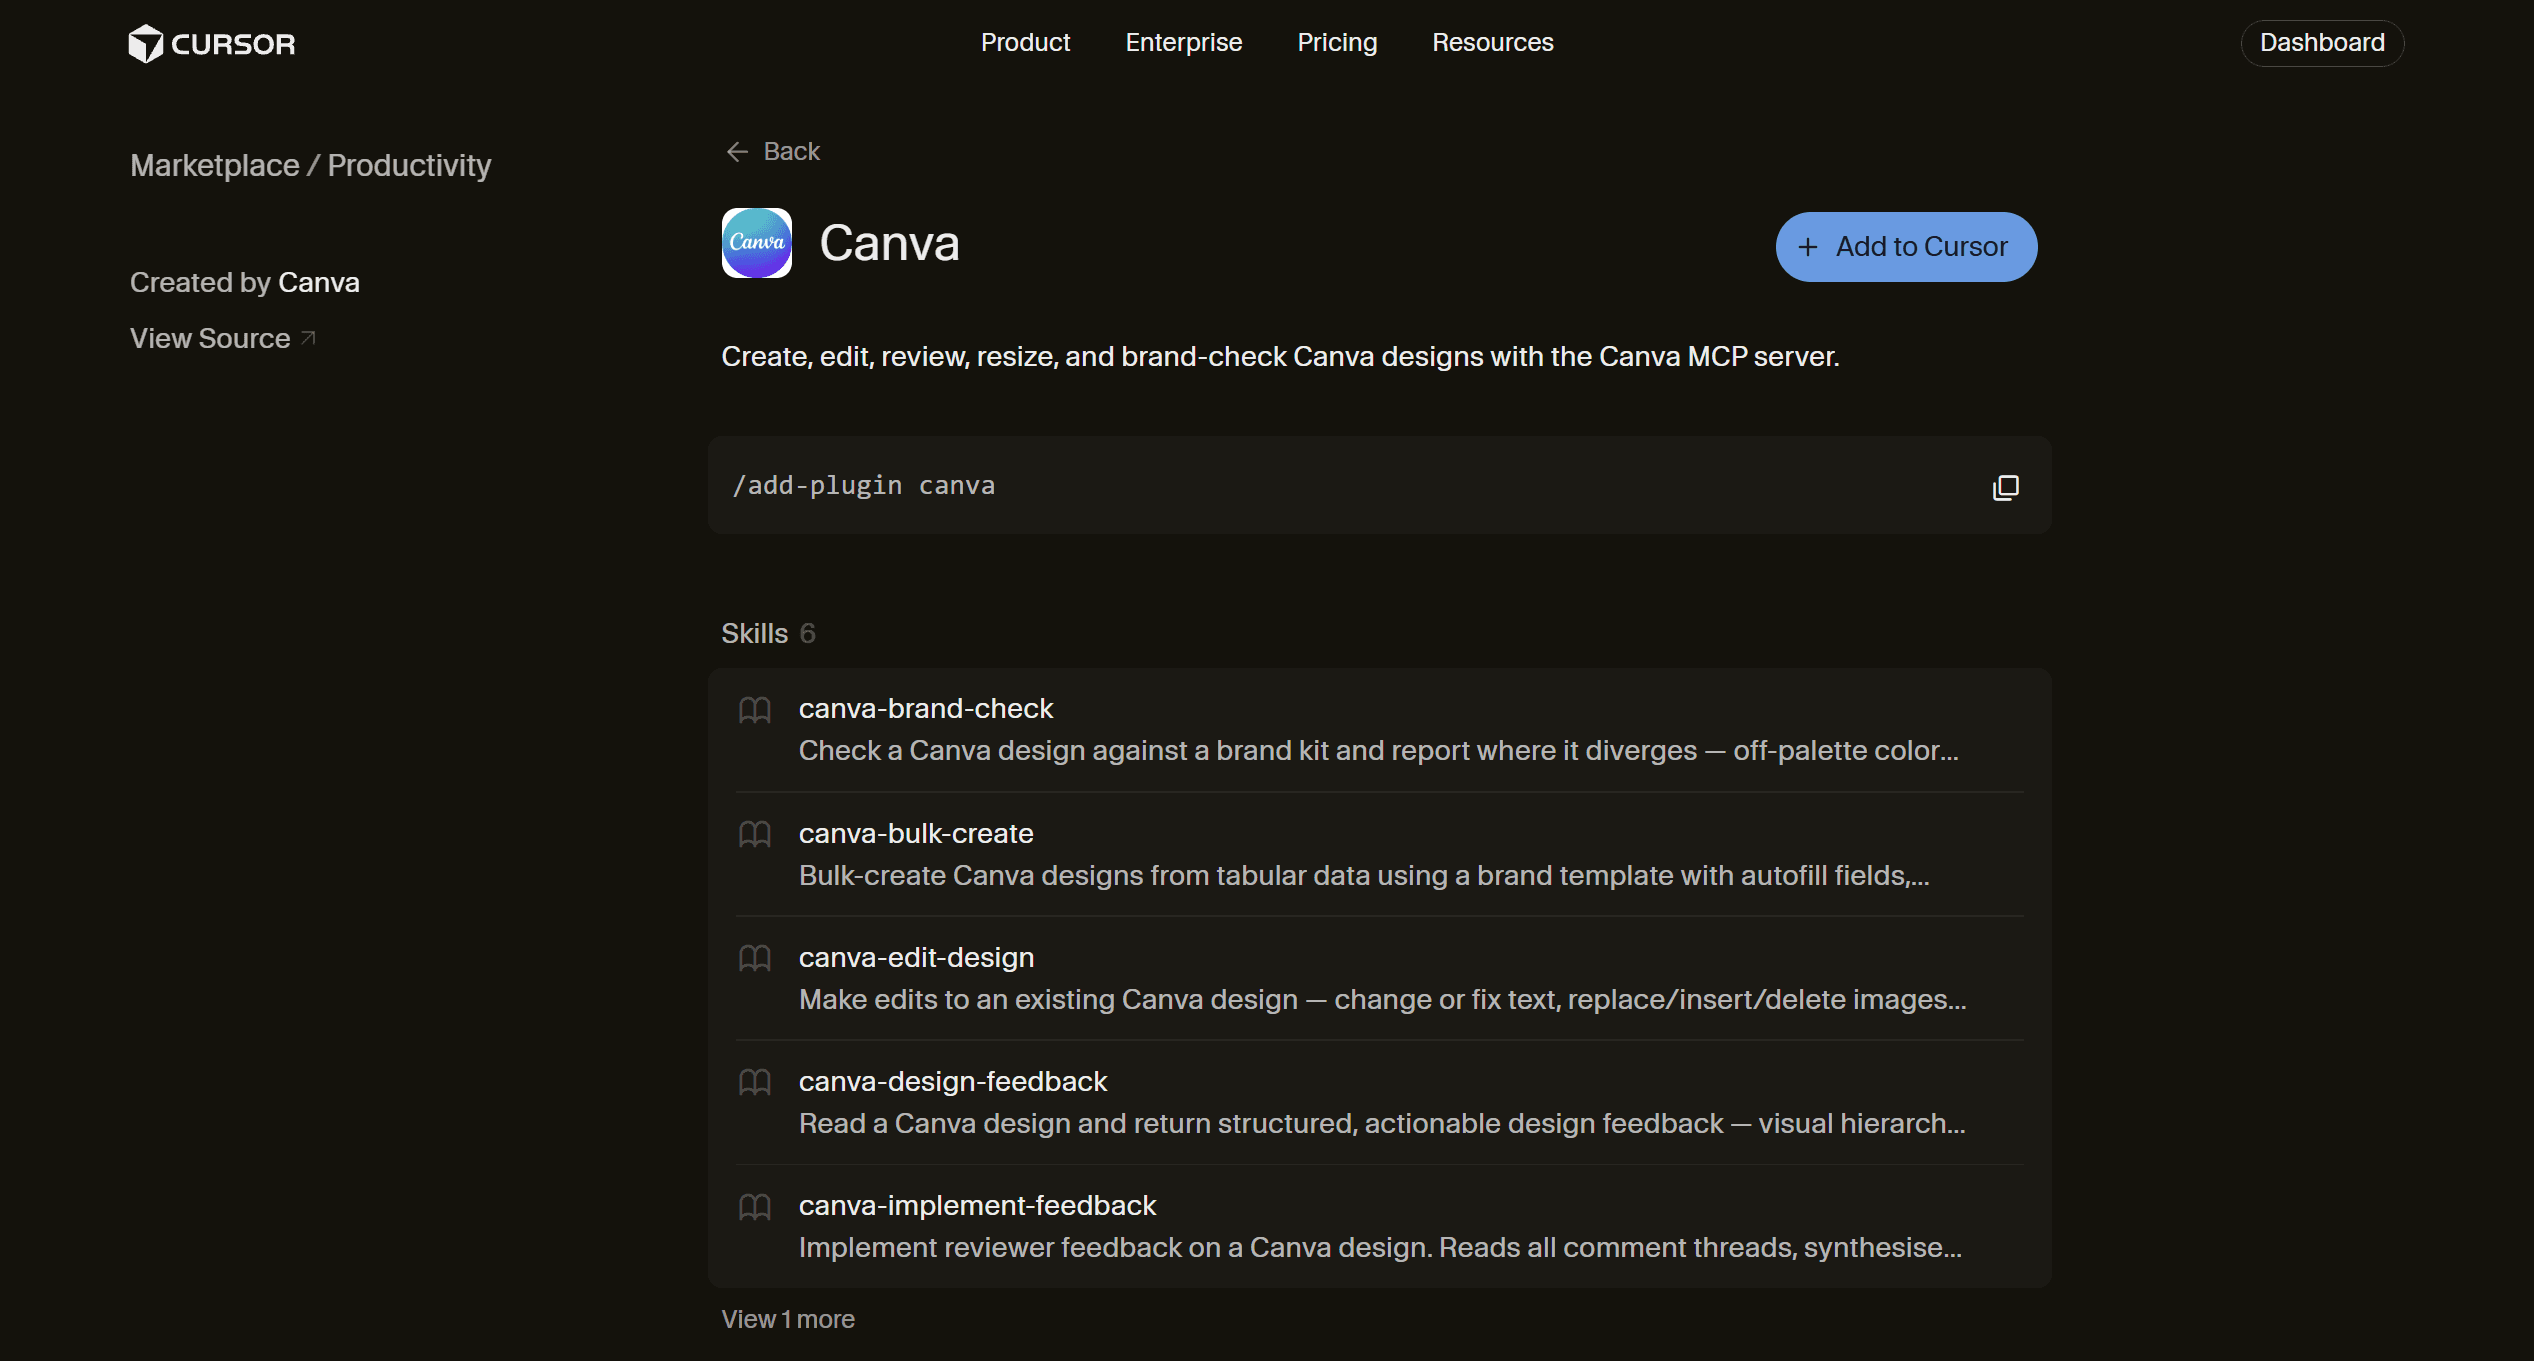The image size is (2534, 1361).
Task: Click the canva-implement-feedback book icon
Action: pos(755,1206)
